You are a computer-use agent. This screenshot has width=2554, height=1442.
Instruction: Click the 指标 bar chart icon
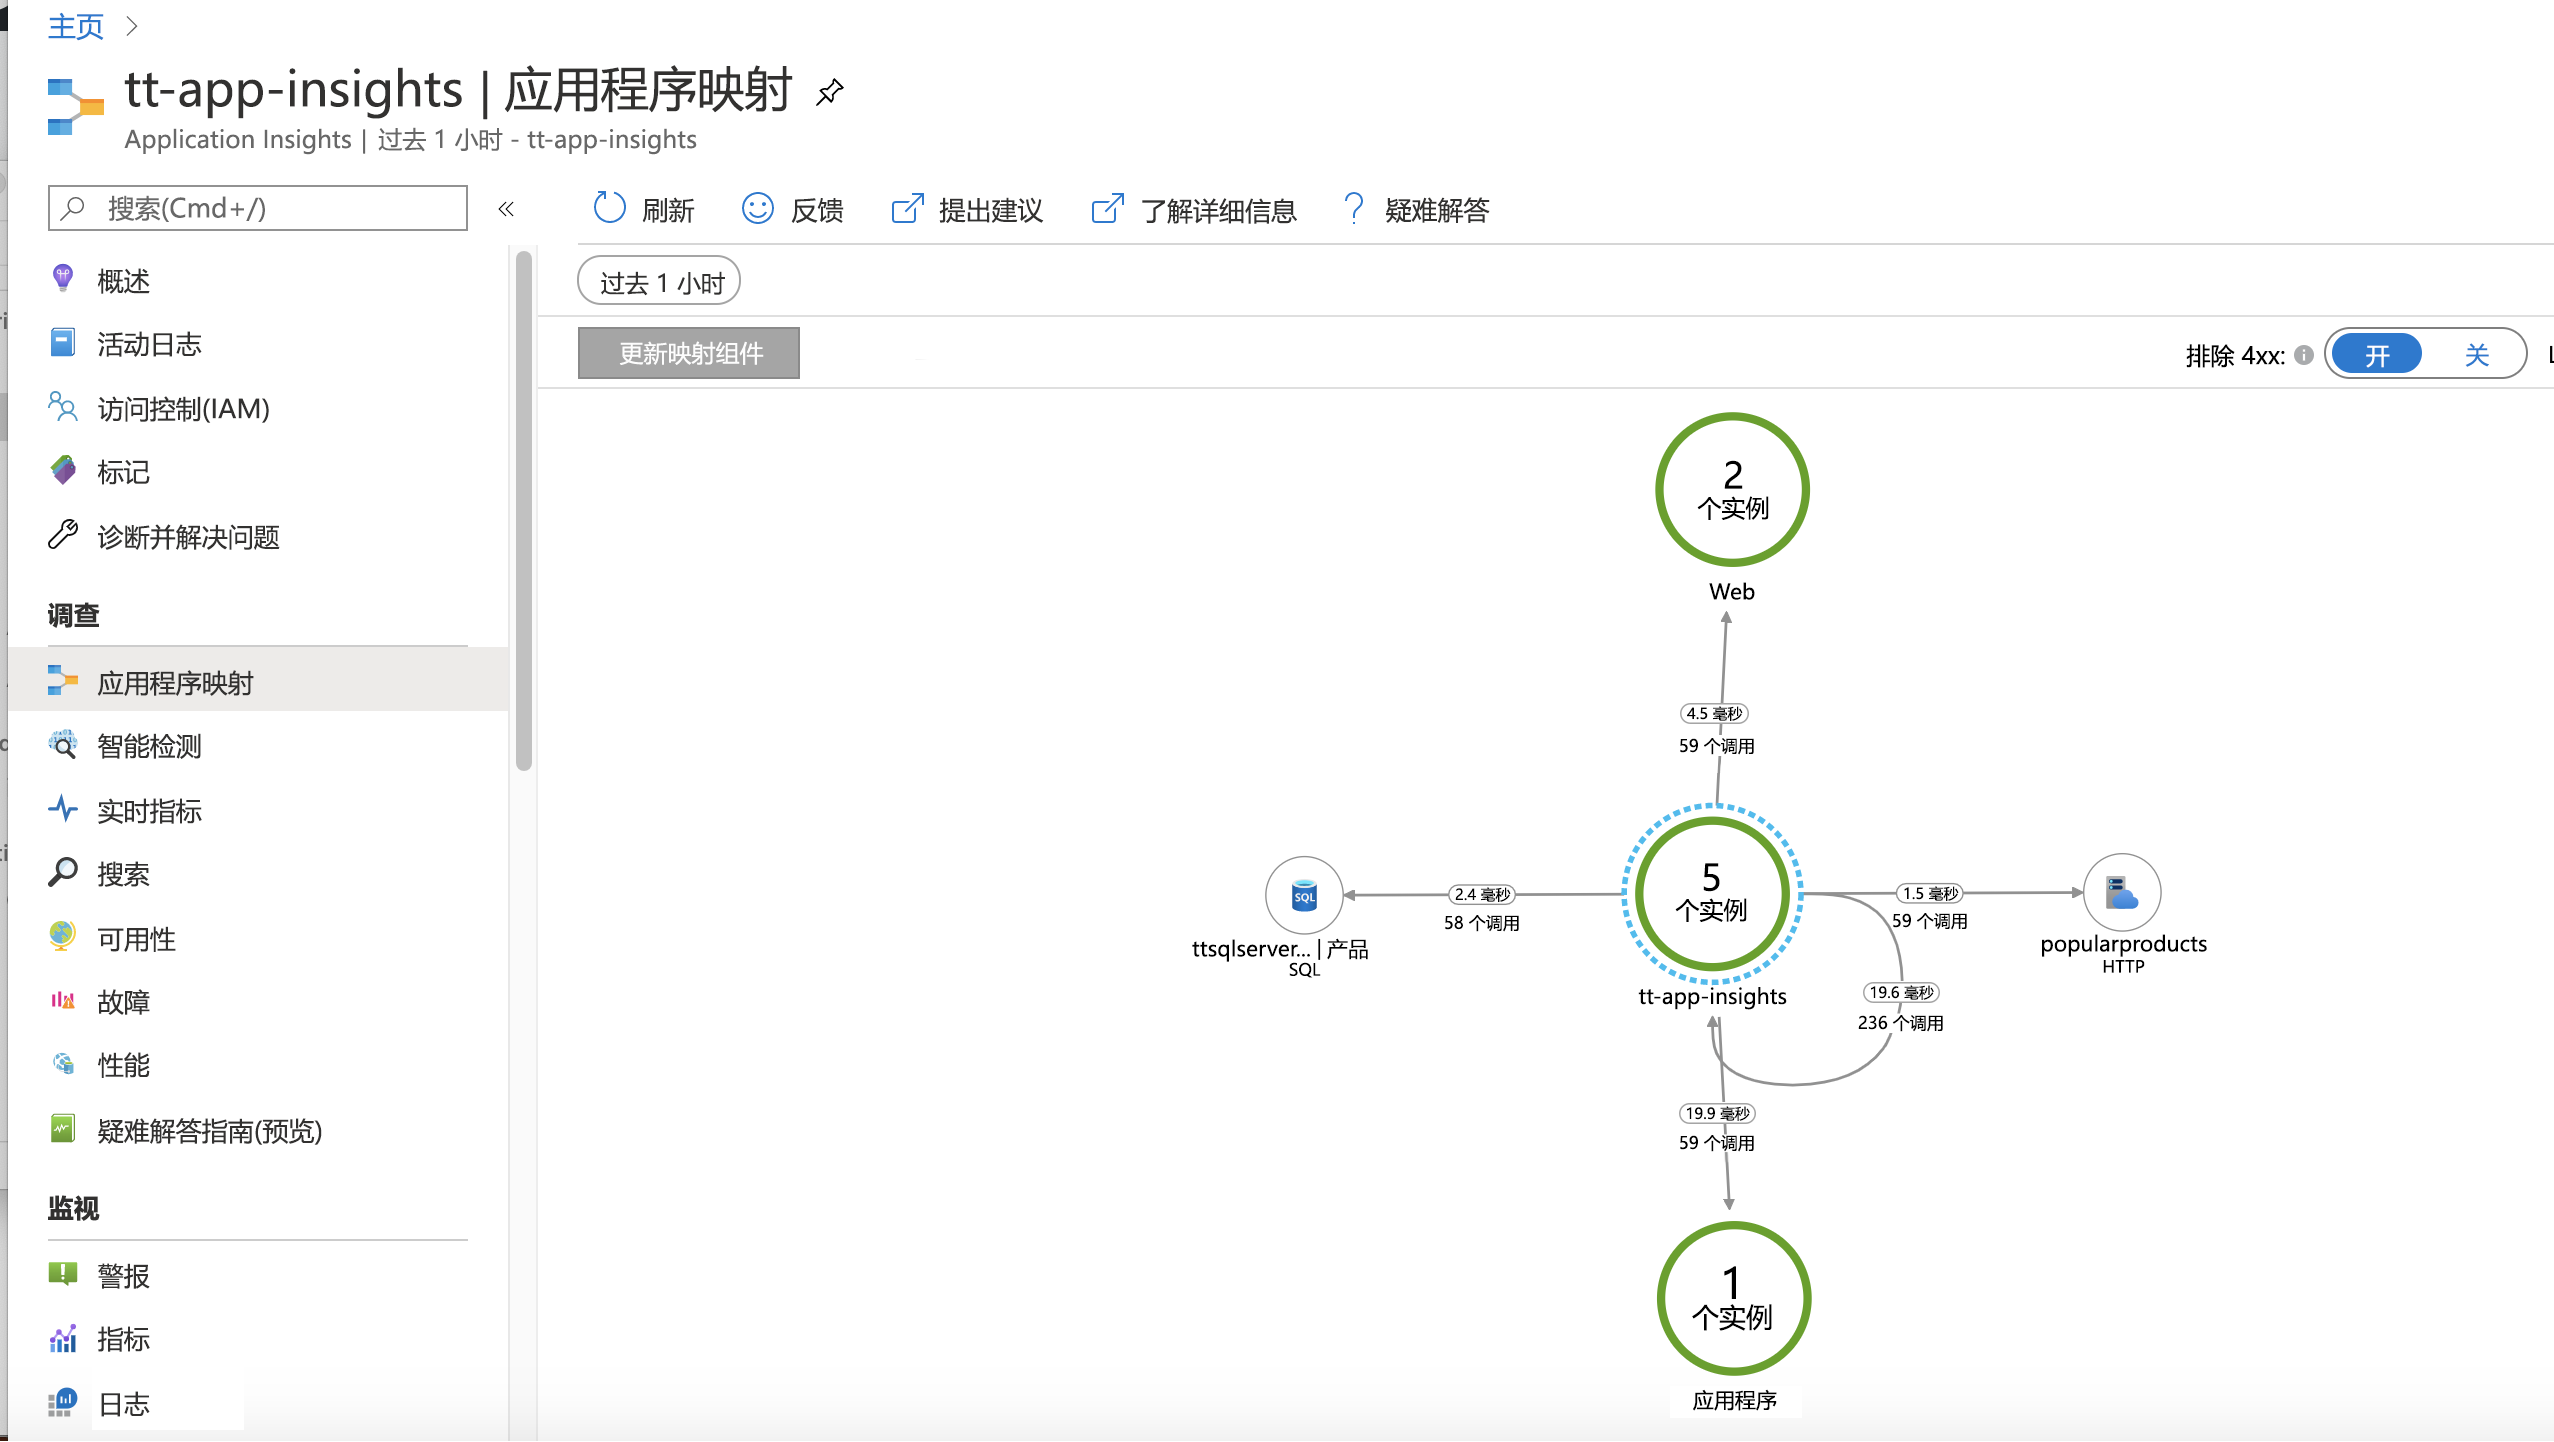coord(62,1338)
